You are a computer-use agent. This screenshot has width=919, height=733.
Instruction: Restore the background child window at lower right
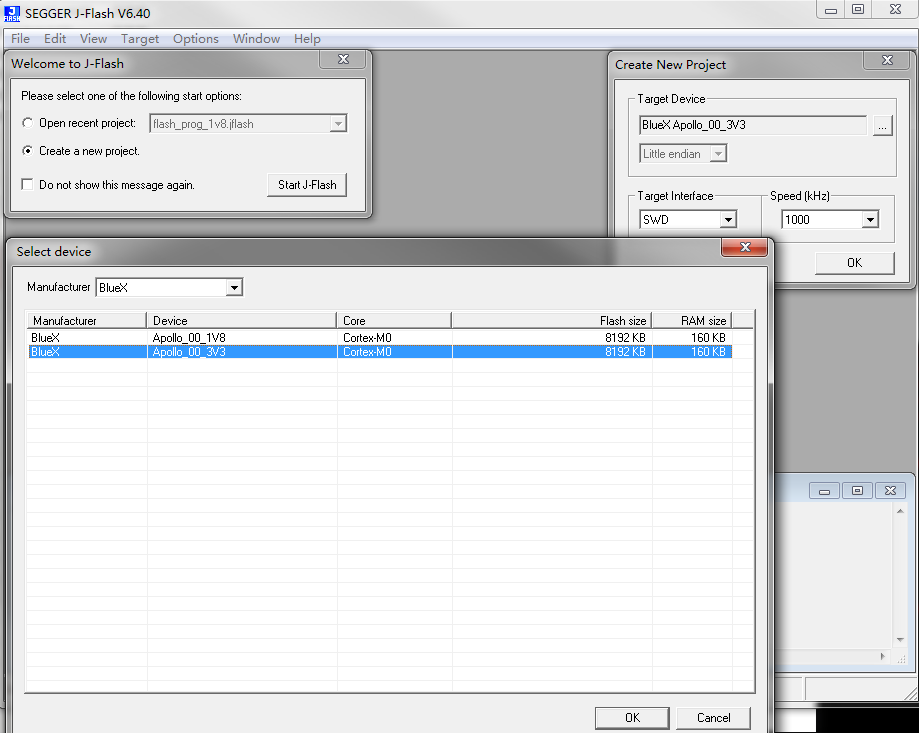tap(857, 491)
